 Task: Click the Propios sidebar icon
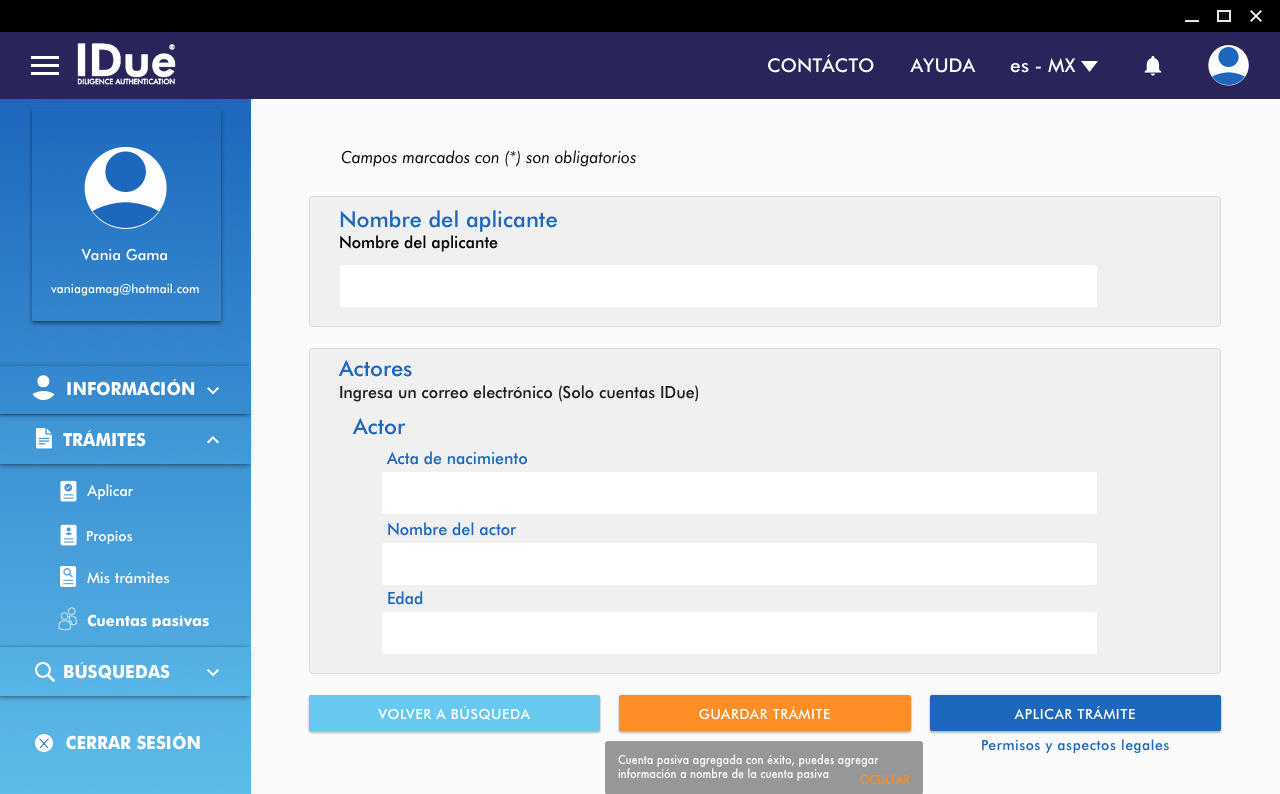click(x=68, y=536)
